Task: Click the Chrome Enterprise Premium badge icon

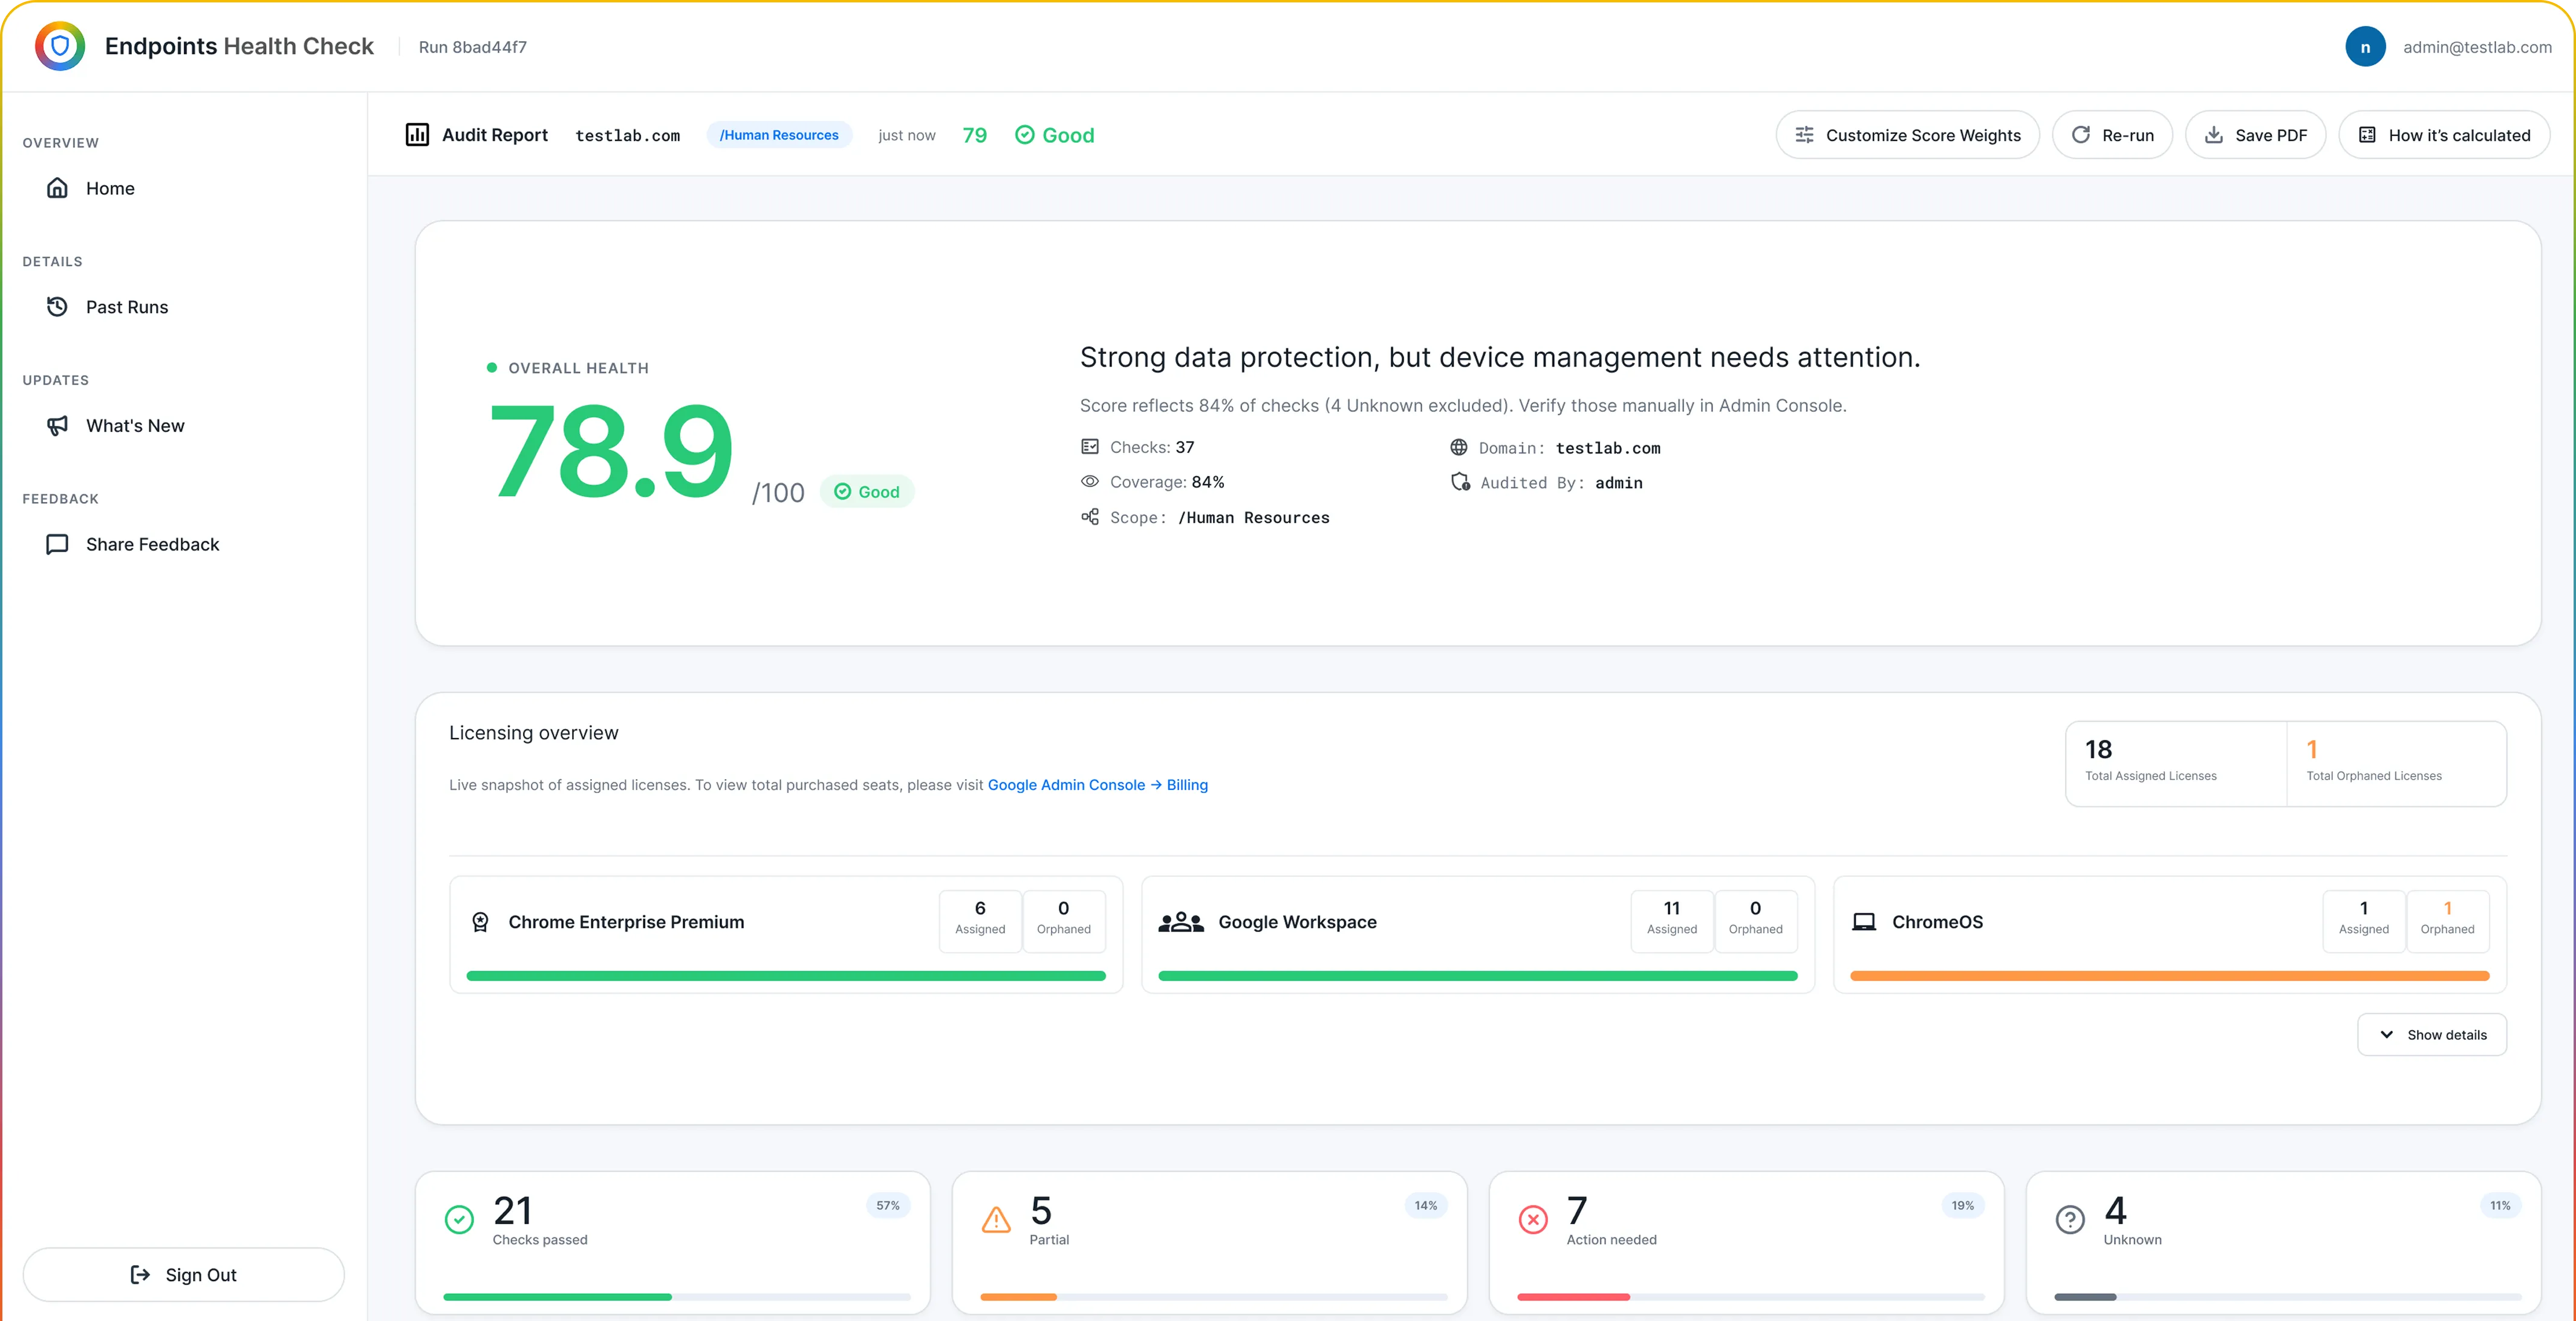Action: (480, 922)
